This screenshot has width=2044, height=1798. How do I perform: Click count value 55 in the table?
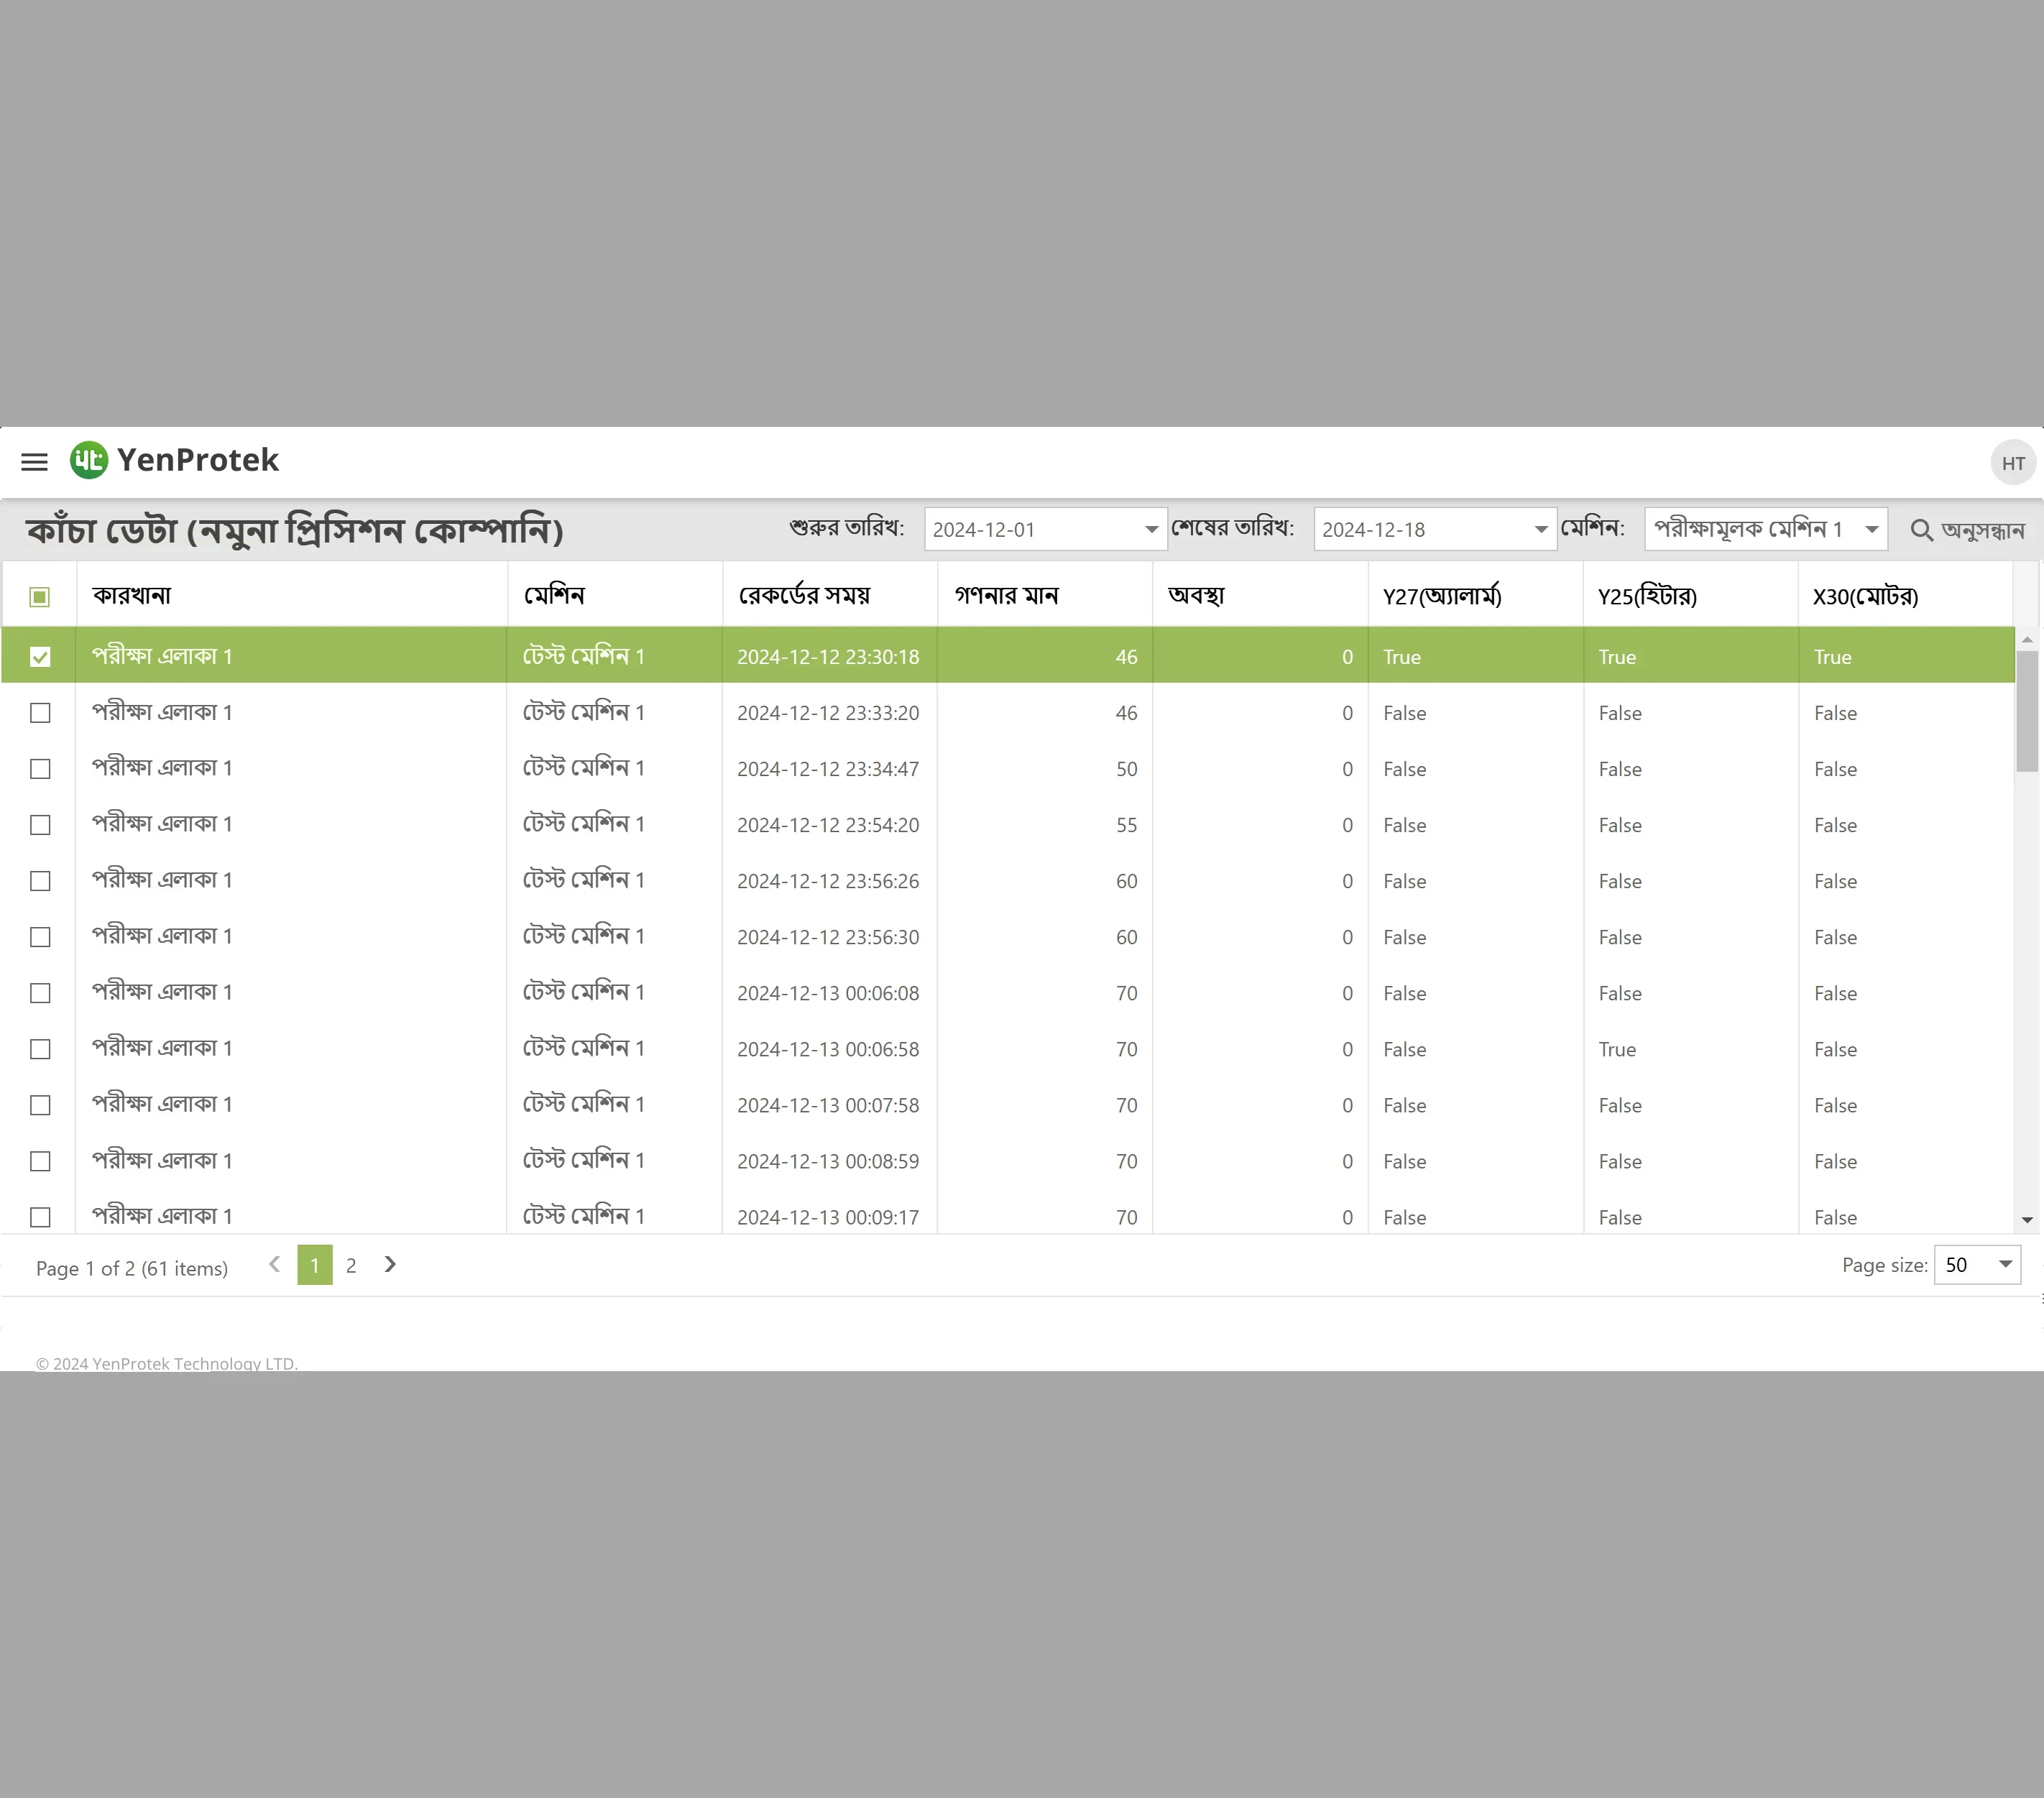click(1126, 825)
